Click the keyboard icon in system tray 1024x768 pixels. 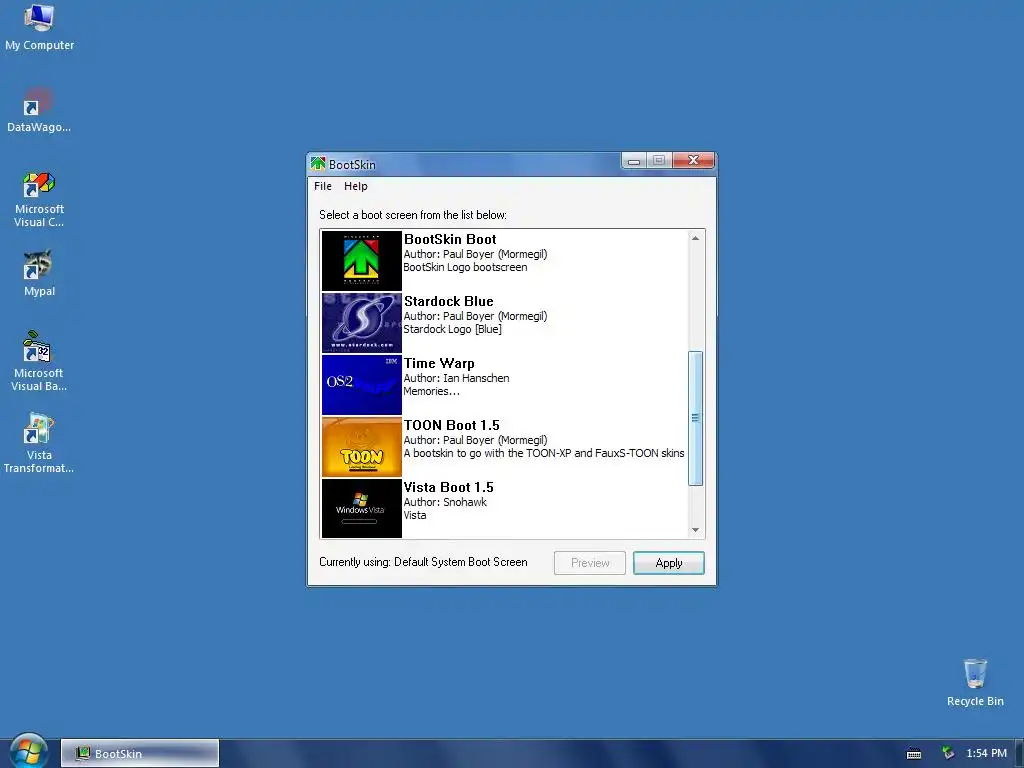(914, 754)
